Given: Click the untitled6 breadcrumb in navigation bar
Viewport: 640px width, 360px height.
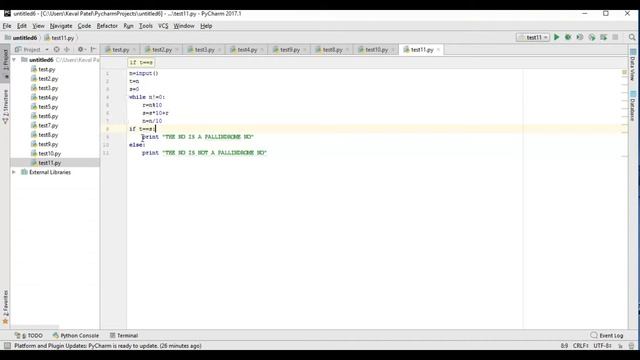Looking at the screenshot, I should point(21,38).
